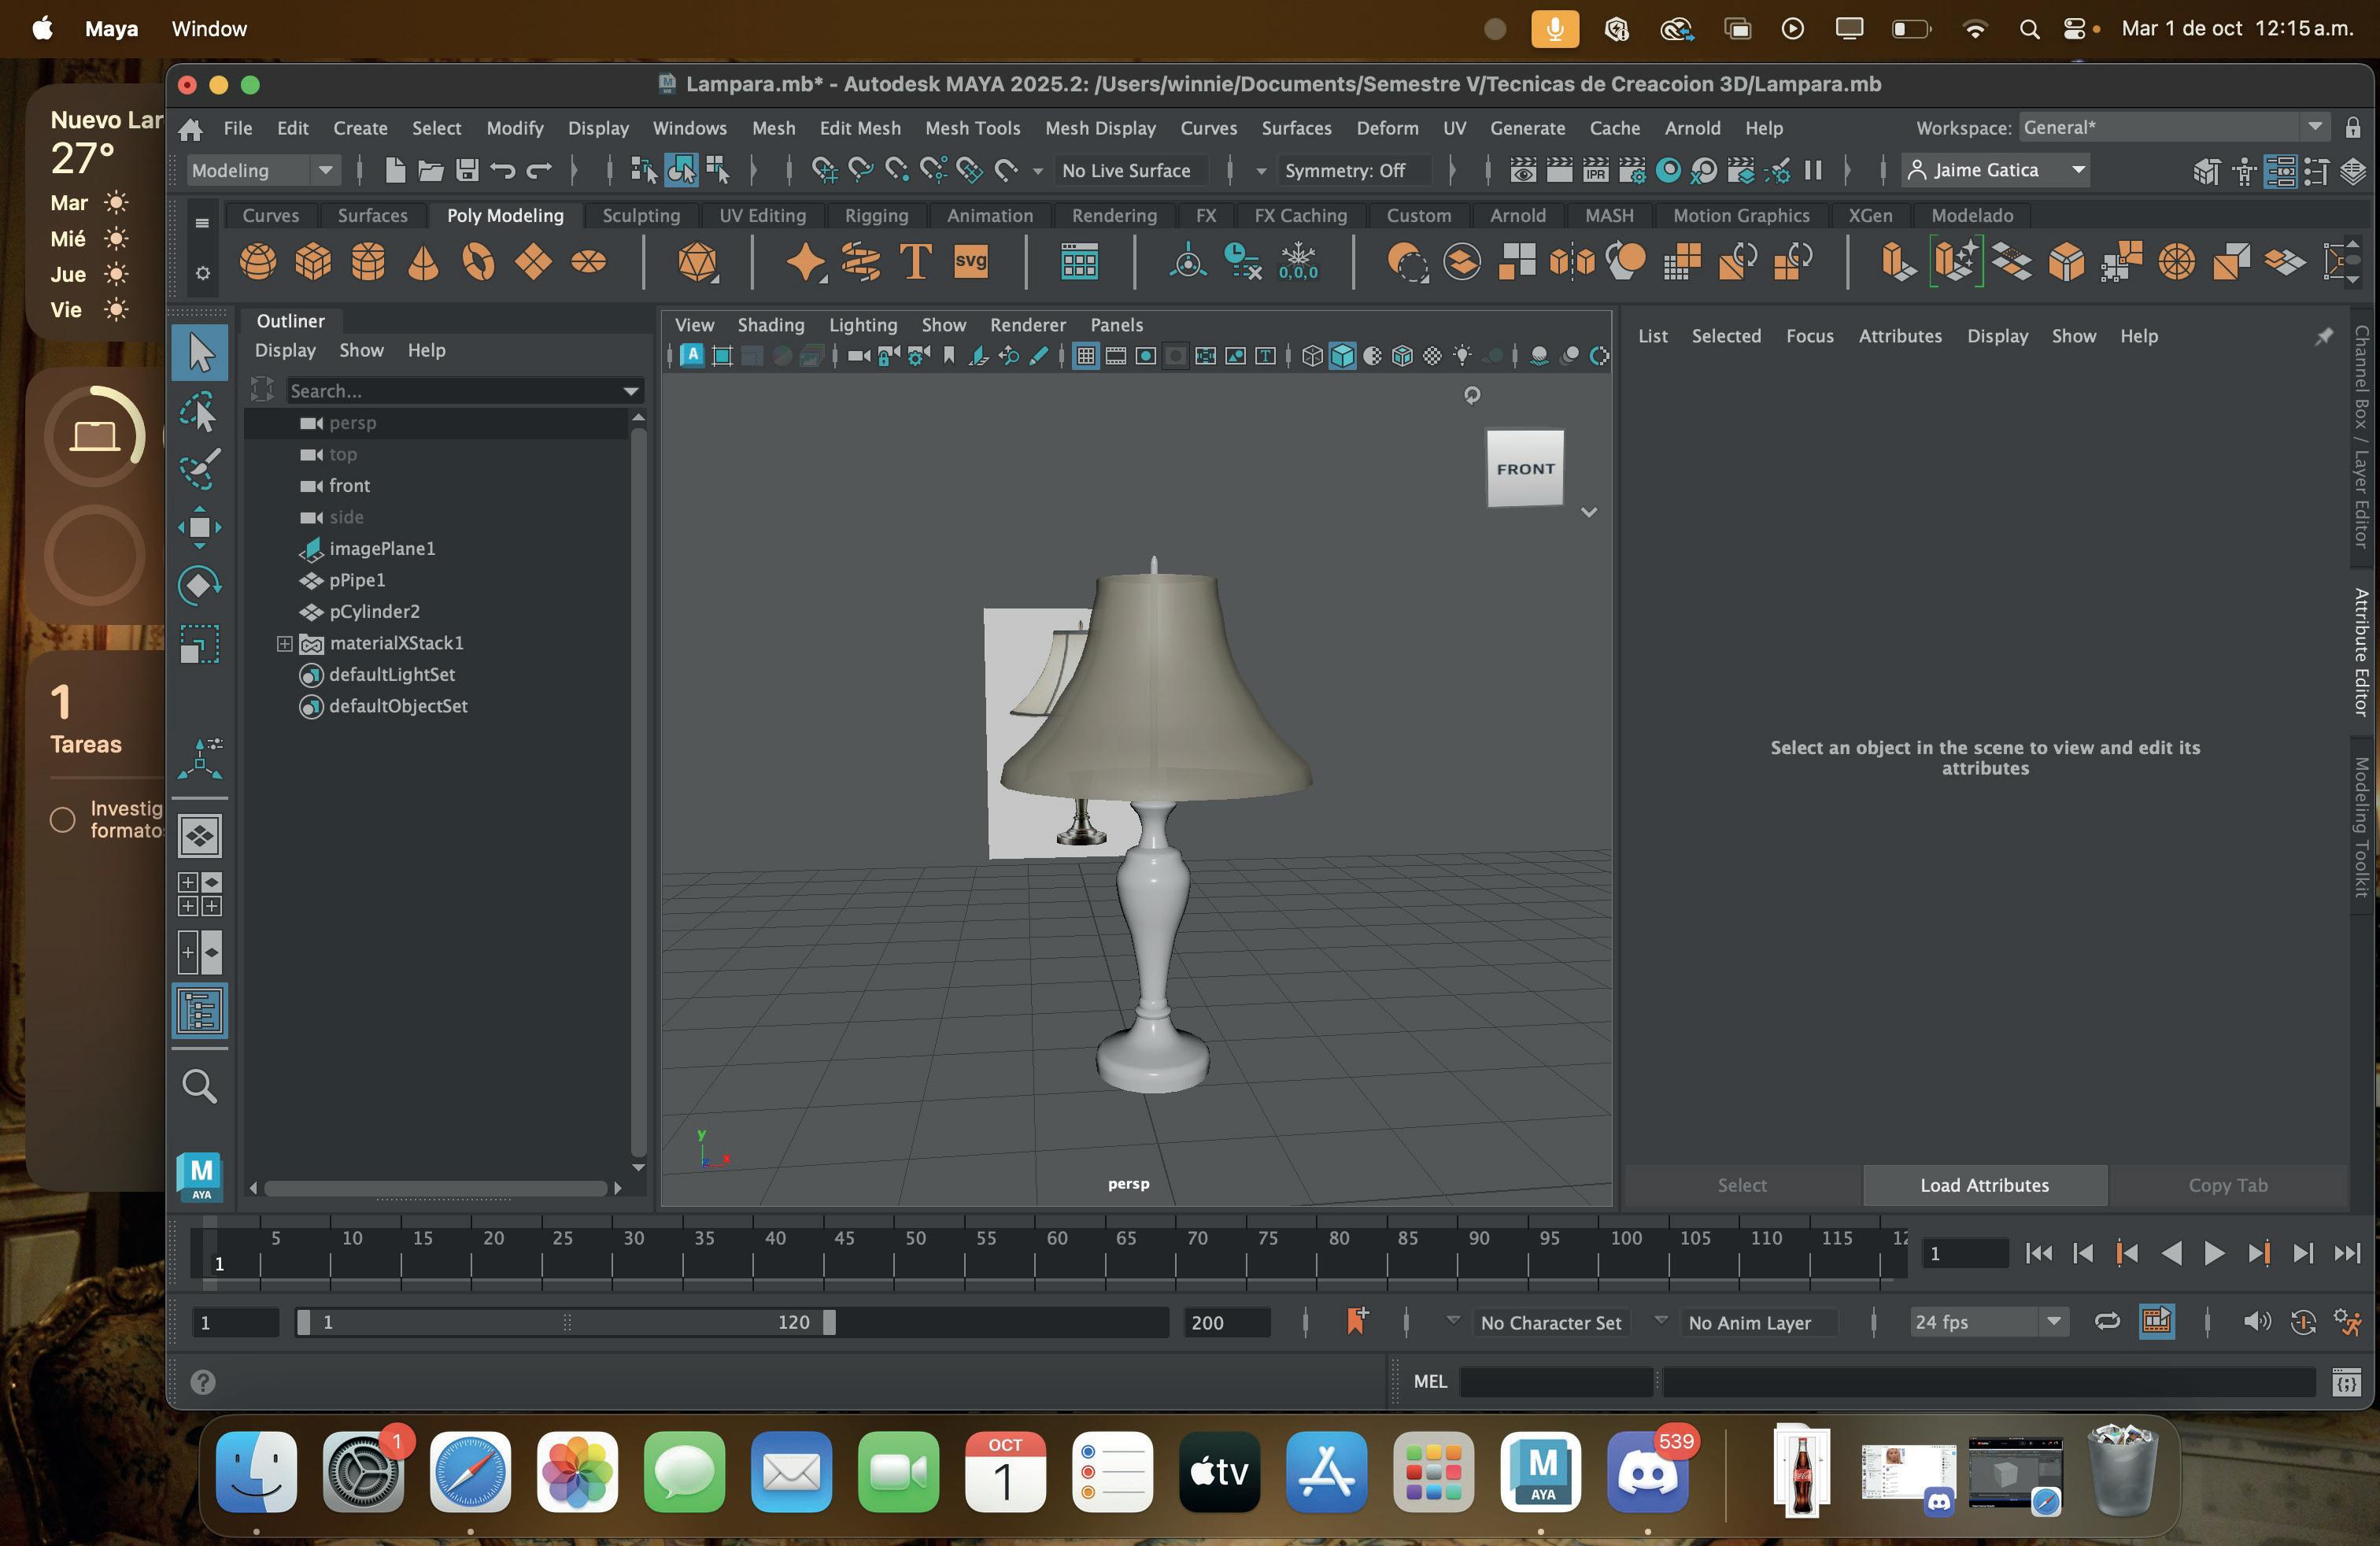This screenshot has height=1546, width=2380.
Task: Click the polygon sphere shelf icon
Action: (258, 263)
